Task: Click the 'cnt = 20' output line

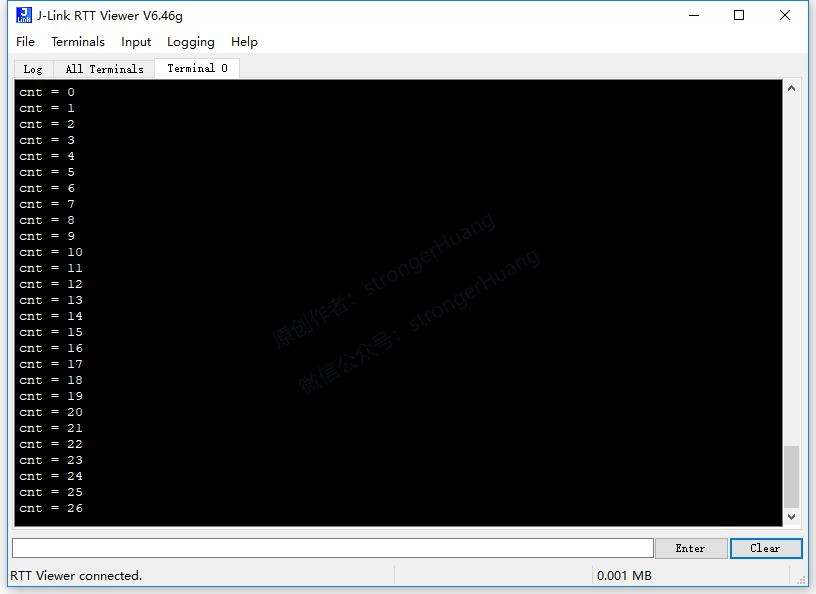Action: 51,412
